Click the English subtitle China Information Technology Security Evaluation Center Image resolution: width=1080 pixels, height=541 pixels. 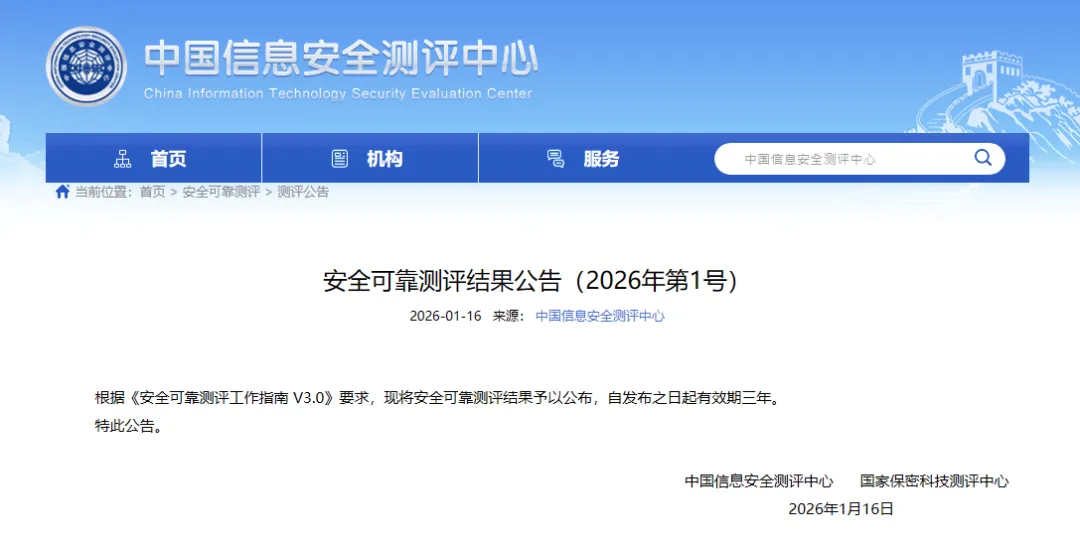point(338,94)
